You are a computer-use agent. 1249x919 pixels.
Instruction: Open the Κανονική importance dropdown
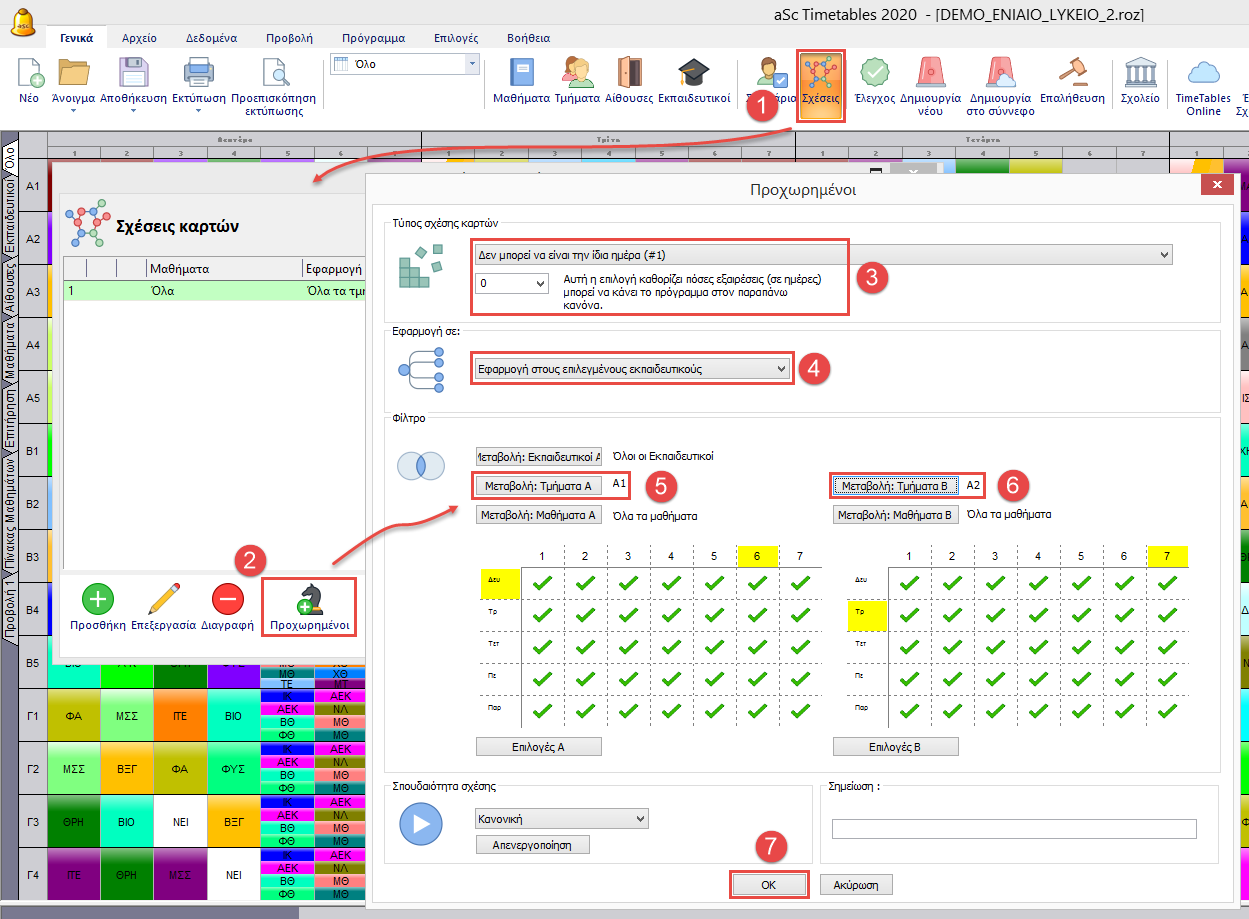[562, 819]
